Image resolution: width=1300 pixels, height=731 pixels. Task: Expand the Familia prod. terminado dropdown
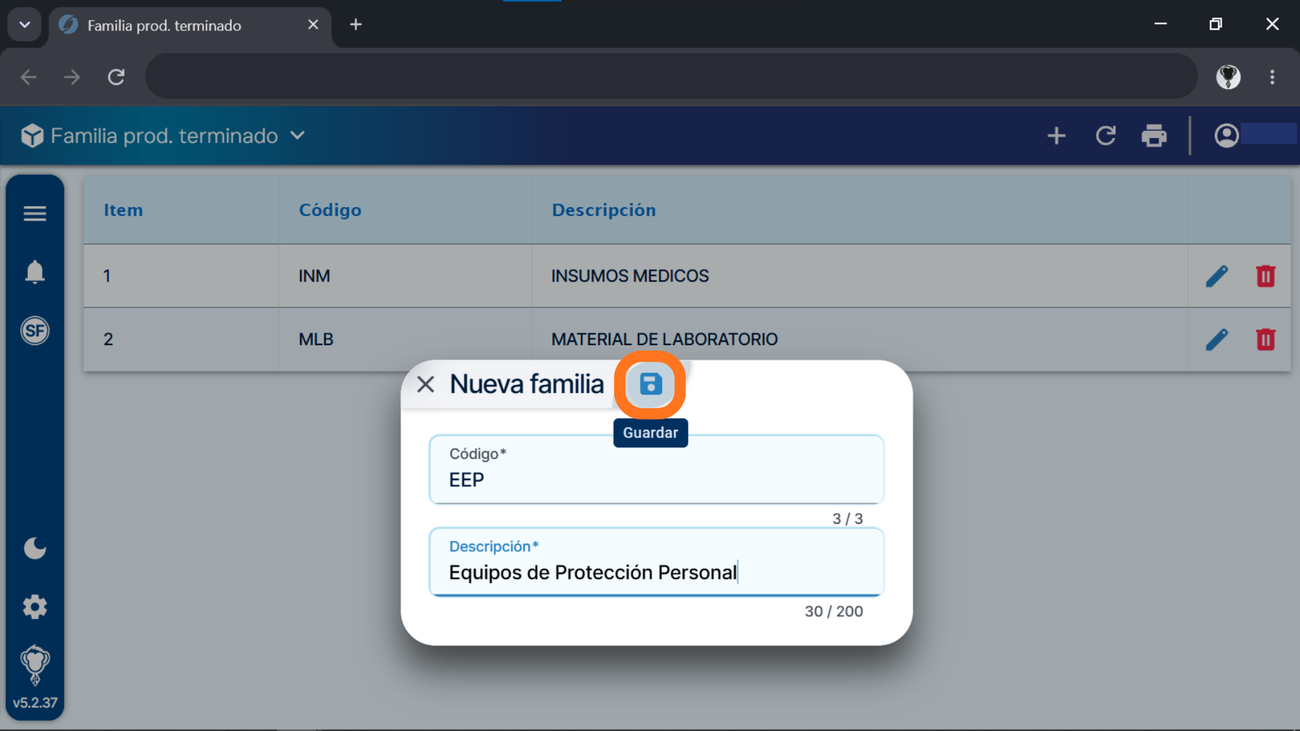[297, 136]
